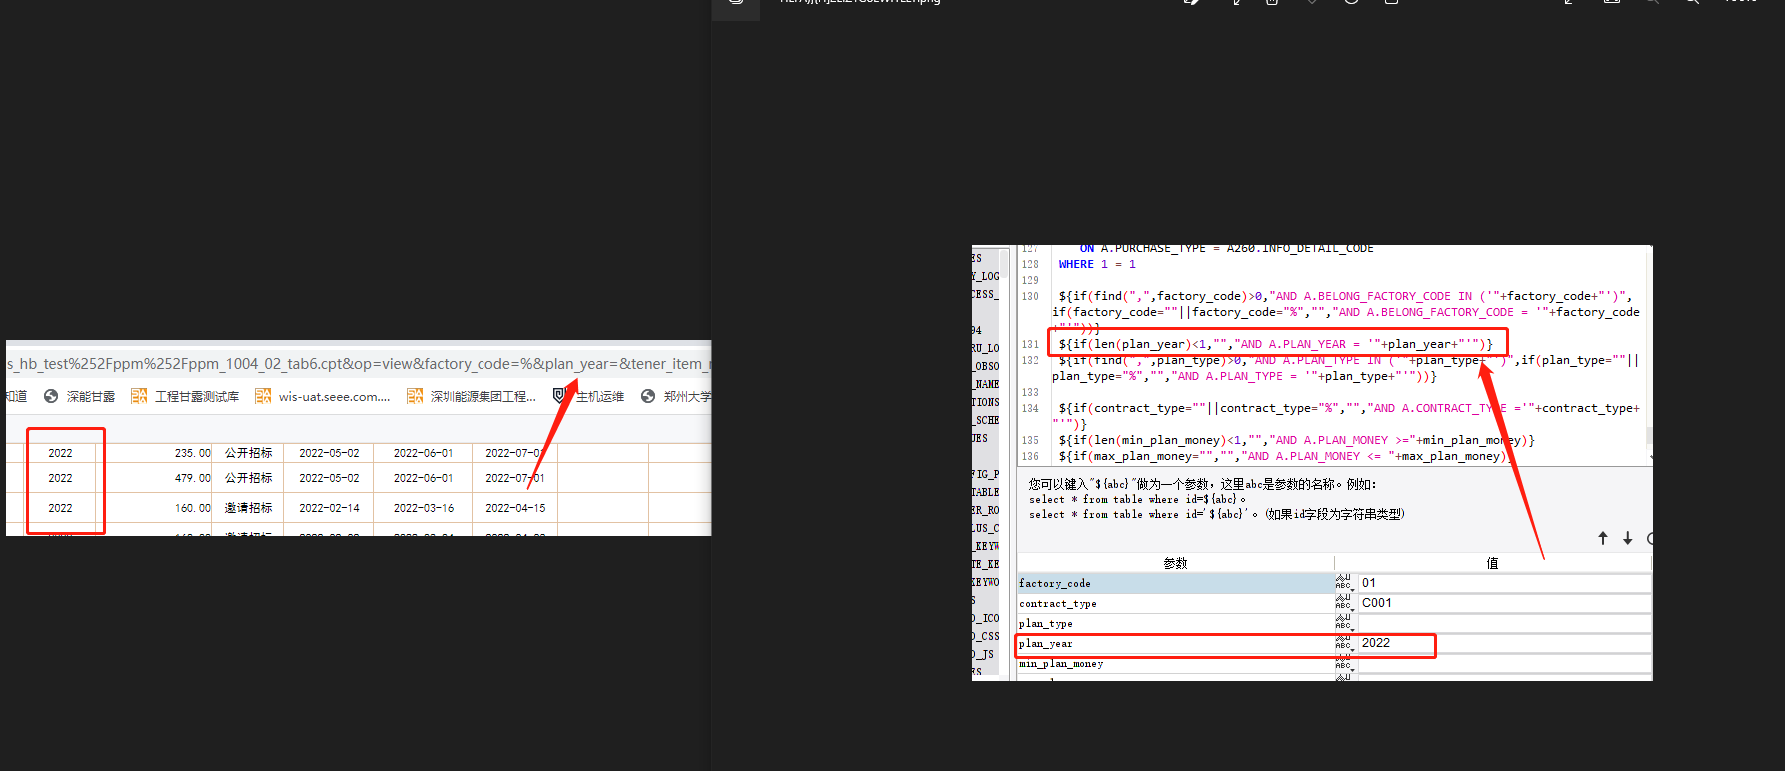
Task: Click the 参数 column header
Action: pos(1175,563)
